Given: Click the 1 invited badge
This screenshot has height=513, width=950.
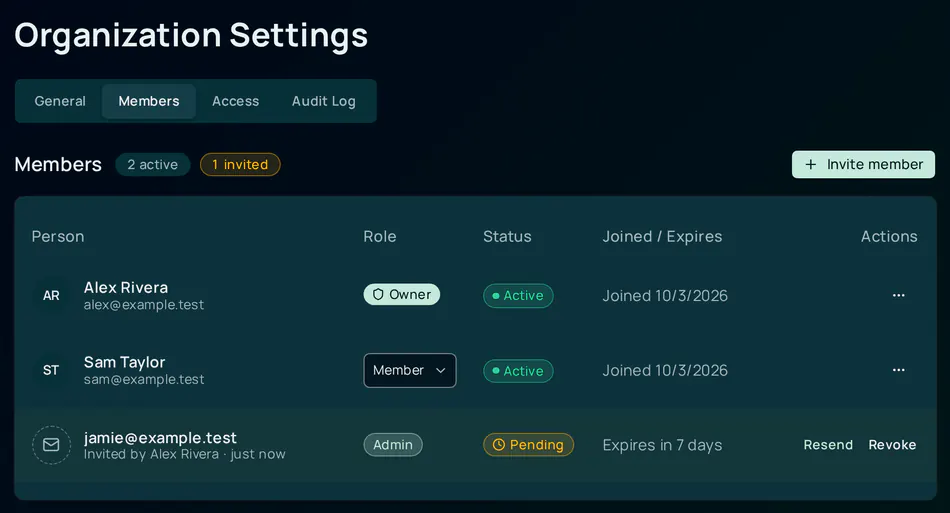Looking at the screenshot, I should (240, 165).
